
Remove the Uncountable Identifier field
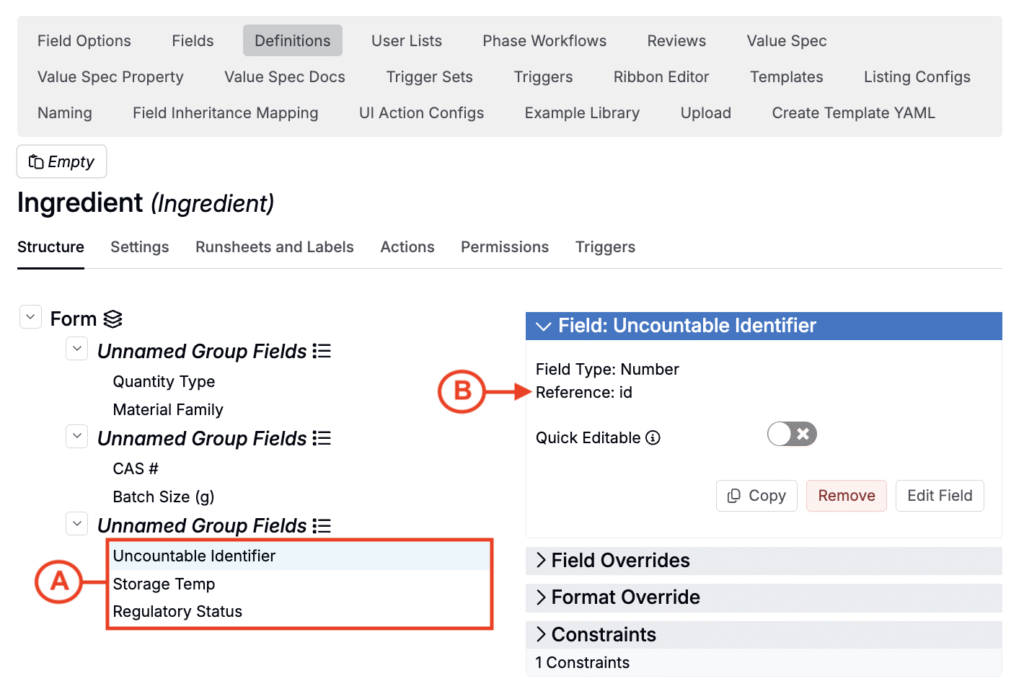coord(846,496)
